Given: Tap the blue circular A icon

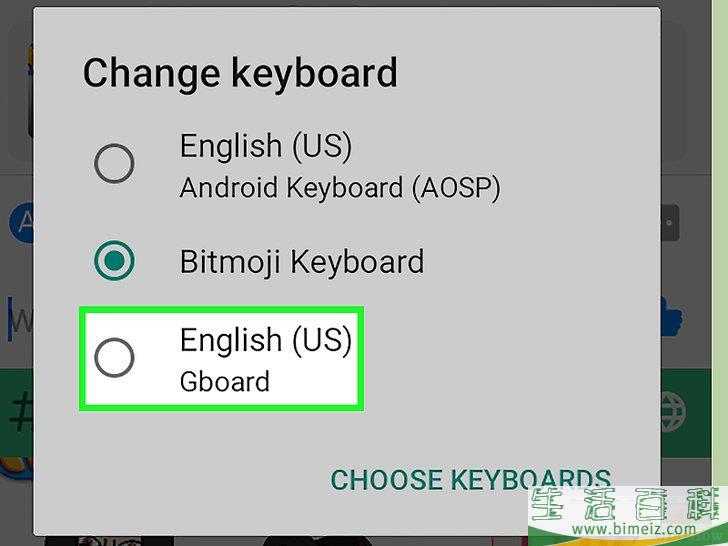Looking at the screenshot, I should 21,223.
